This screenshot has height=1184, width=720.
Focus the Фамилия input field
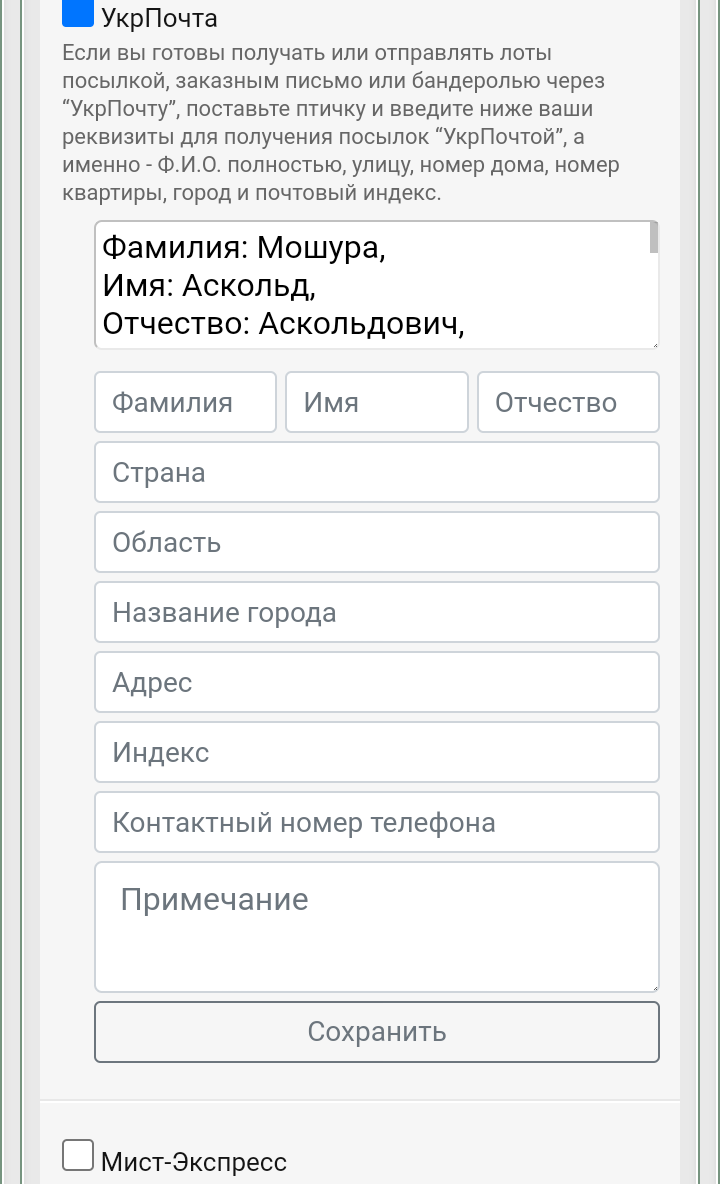pos(186,402)
